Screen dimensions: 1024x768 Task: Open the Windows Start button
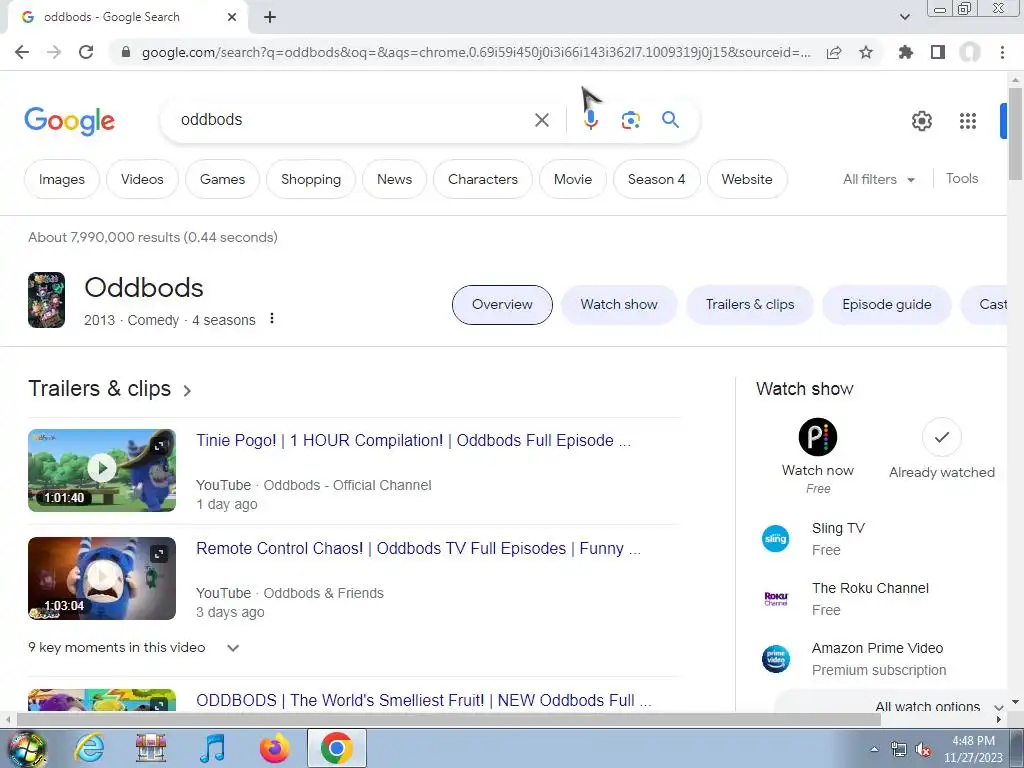(26, 748)
